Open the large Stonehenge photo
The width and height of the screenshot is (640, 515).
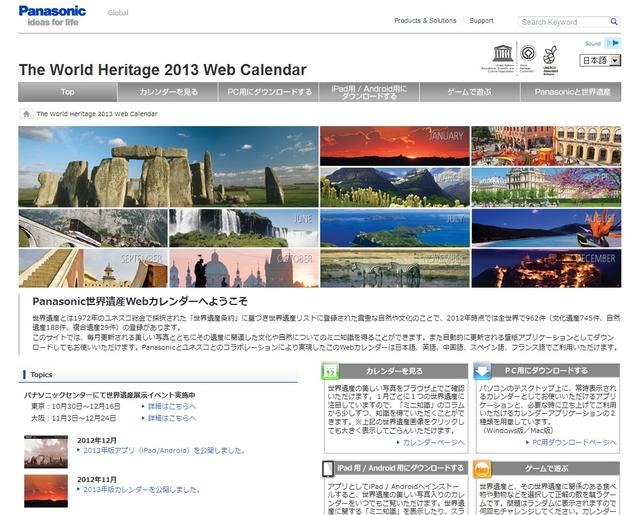(168, 166)
